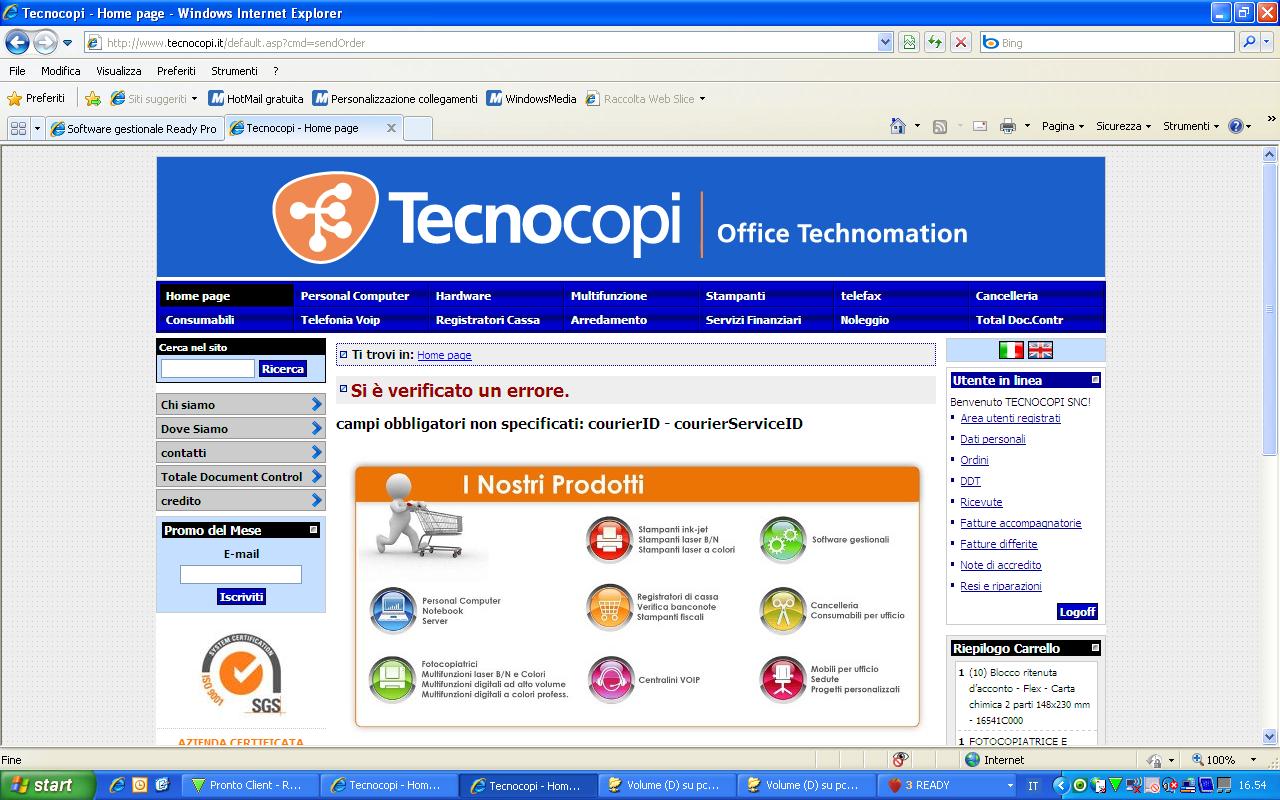Open the Modifica menu
The width and height of the screenshot is (1280, 800).
click(61, 71)
